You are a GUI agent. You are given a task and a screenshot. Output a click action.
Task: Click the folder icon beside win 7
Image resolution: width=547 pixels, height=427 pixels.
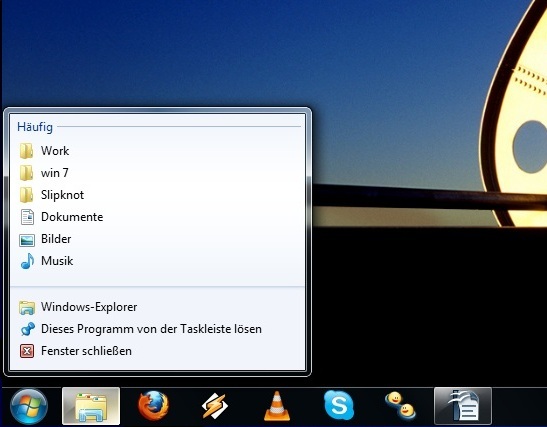[x=27, y=173]
